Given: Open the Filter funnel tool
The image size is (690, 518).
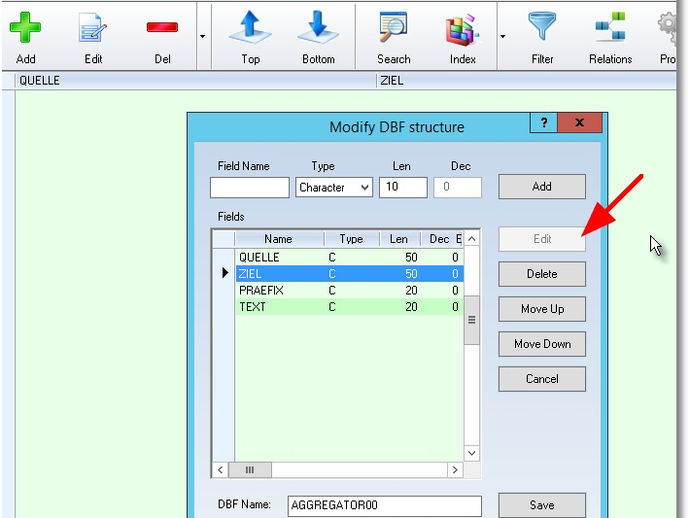Looking at the screenshot, I should pos(542,26).
